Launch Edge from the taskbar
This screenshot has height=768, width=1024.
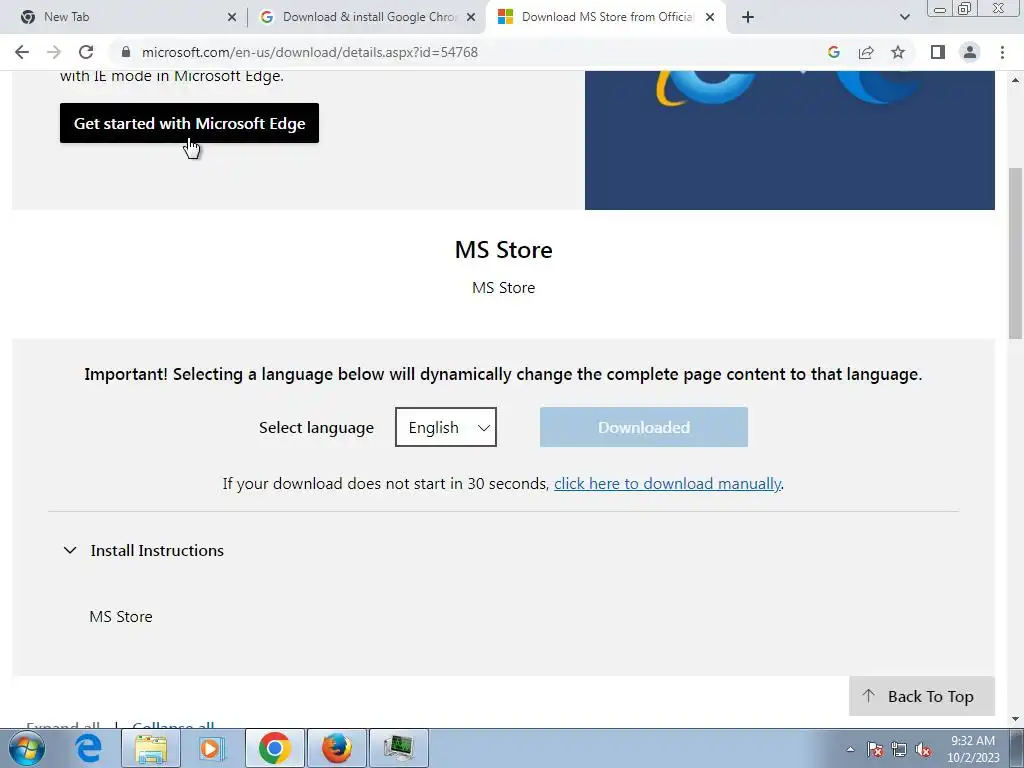[88, 748]
